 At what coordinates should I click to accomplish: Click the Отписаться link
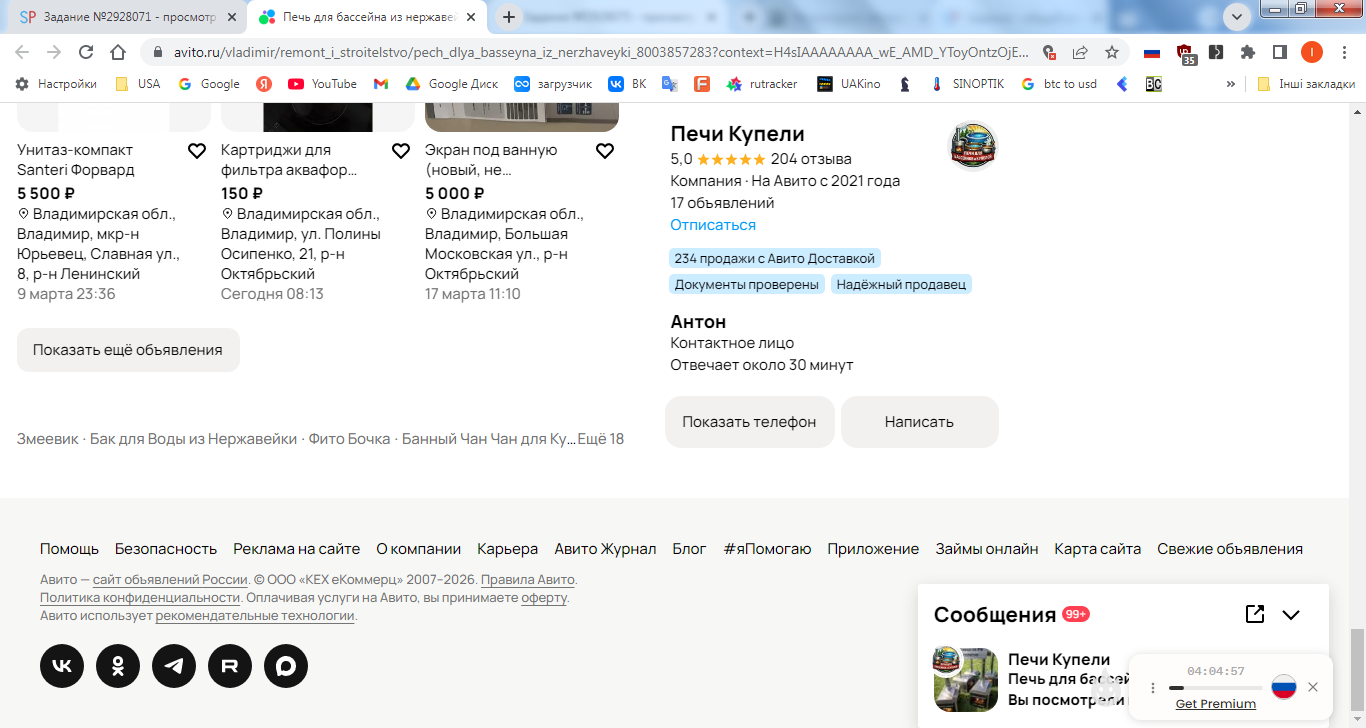pos(713,225)
